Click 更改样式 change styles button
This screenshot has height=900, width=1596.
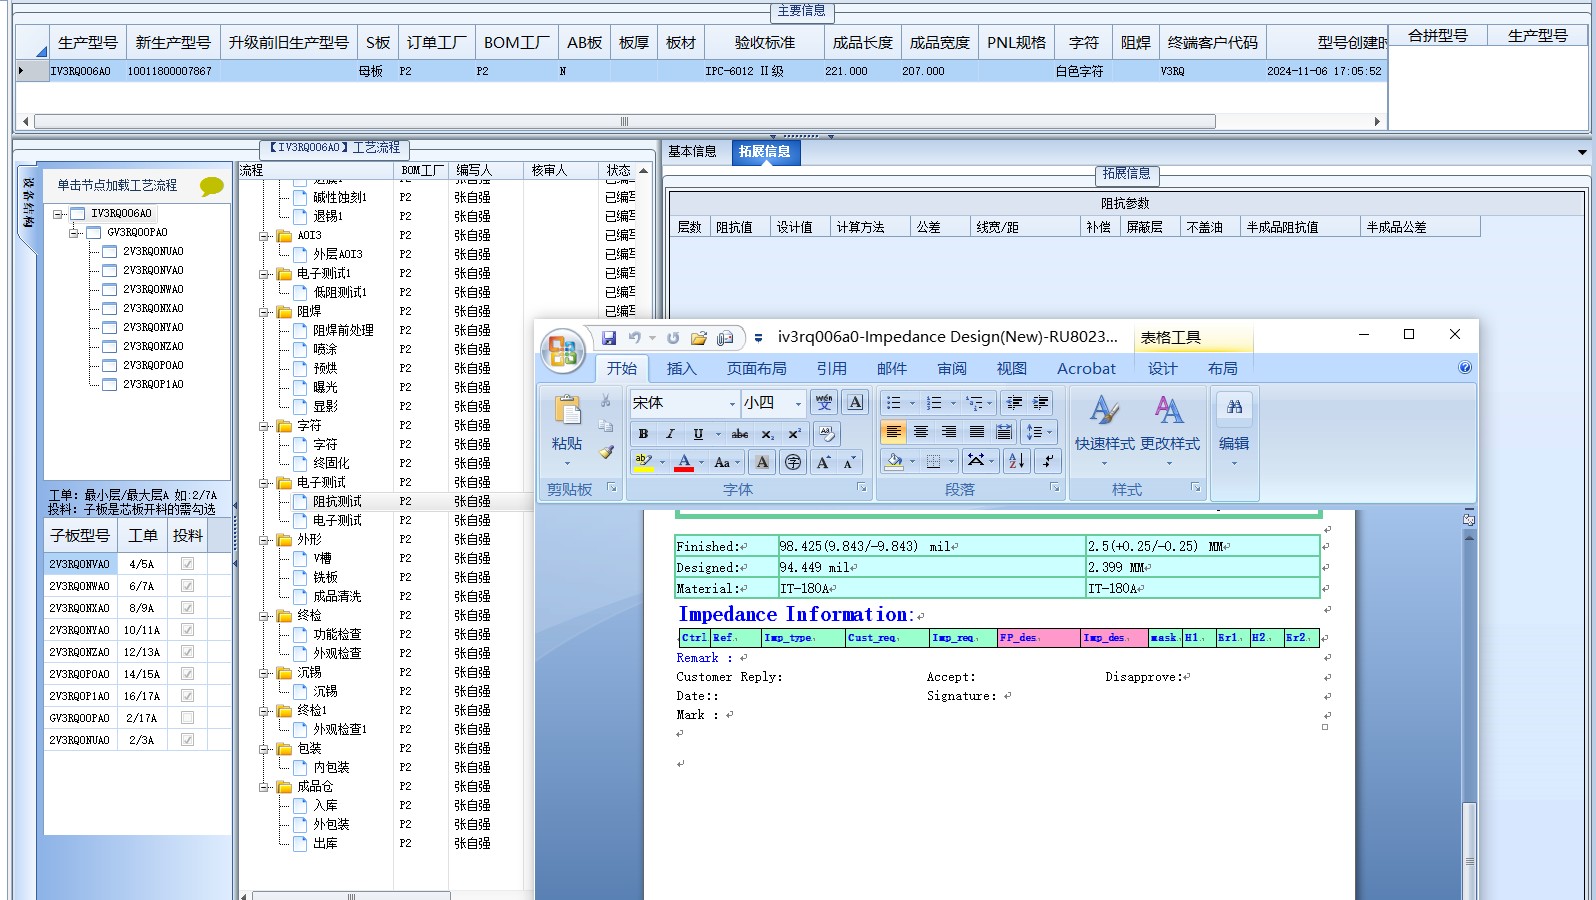click(x=1169, y=430)
